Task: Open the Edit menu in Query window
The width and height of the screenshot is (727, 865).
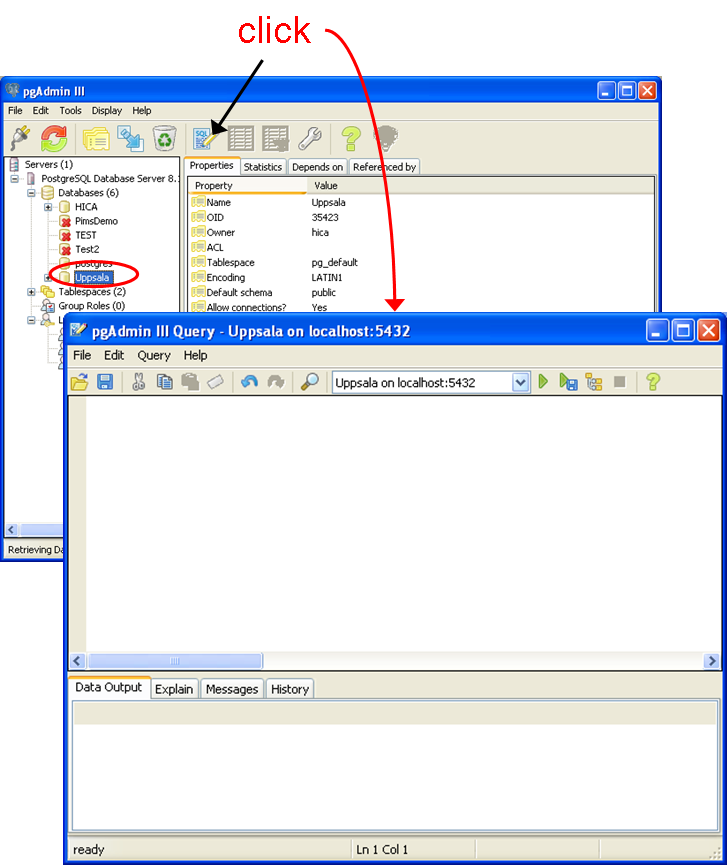Action: pos(114,355)
